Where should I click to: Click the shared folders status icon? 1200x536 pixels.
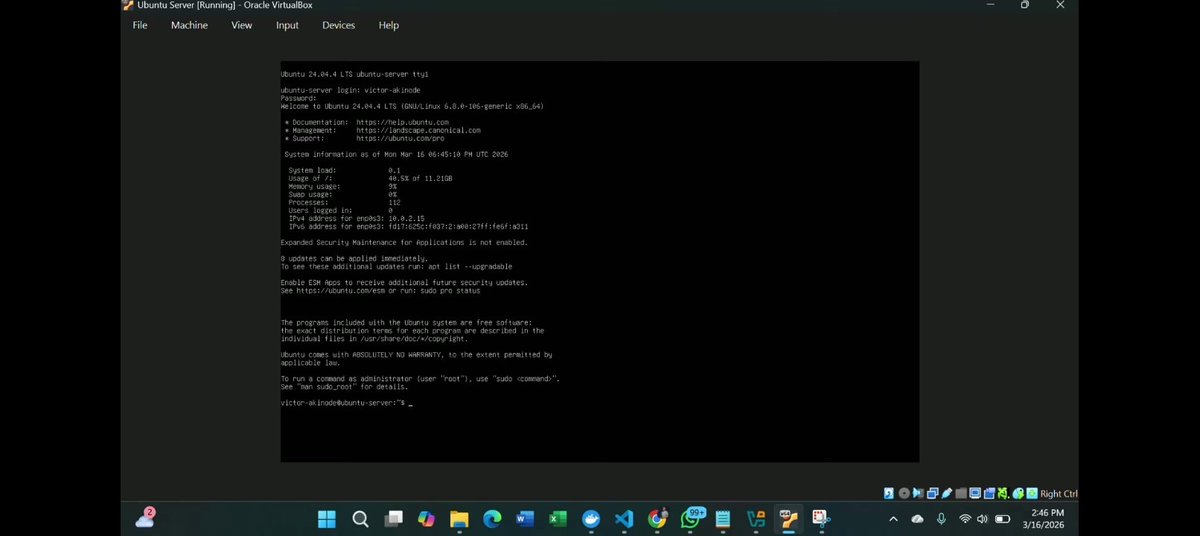(x=961, y=493)
